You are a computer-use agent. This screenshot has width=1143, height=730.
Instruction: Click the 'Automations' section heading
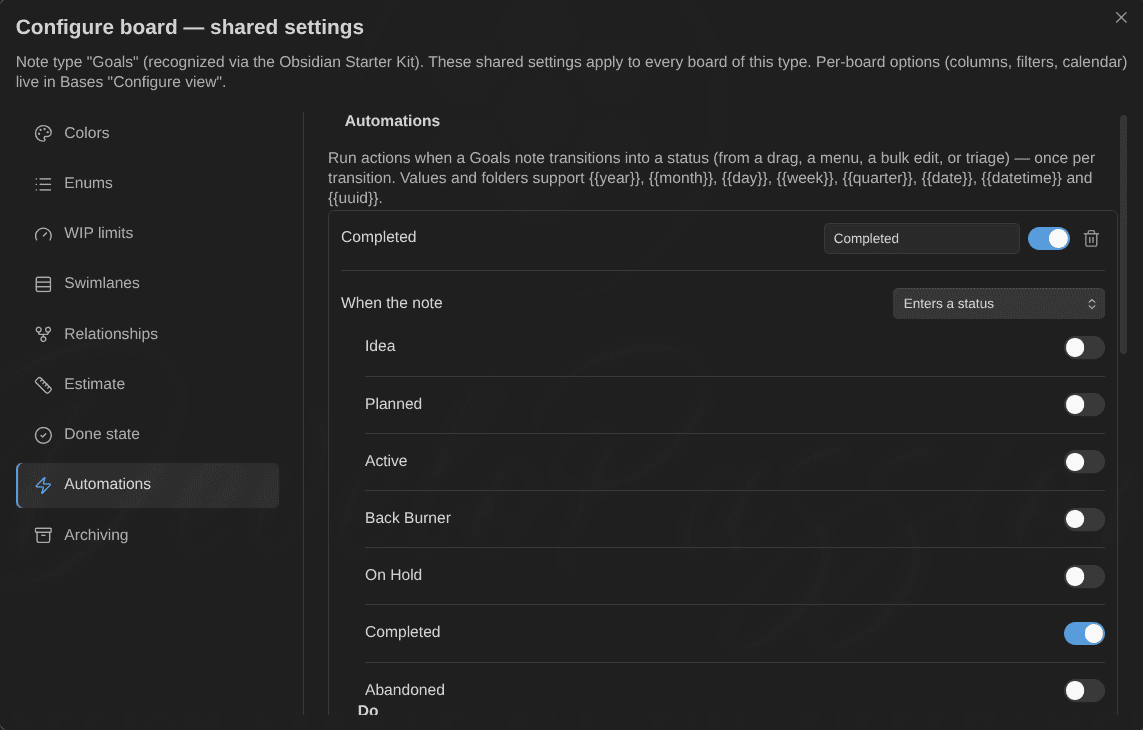[392, 121]
